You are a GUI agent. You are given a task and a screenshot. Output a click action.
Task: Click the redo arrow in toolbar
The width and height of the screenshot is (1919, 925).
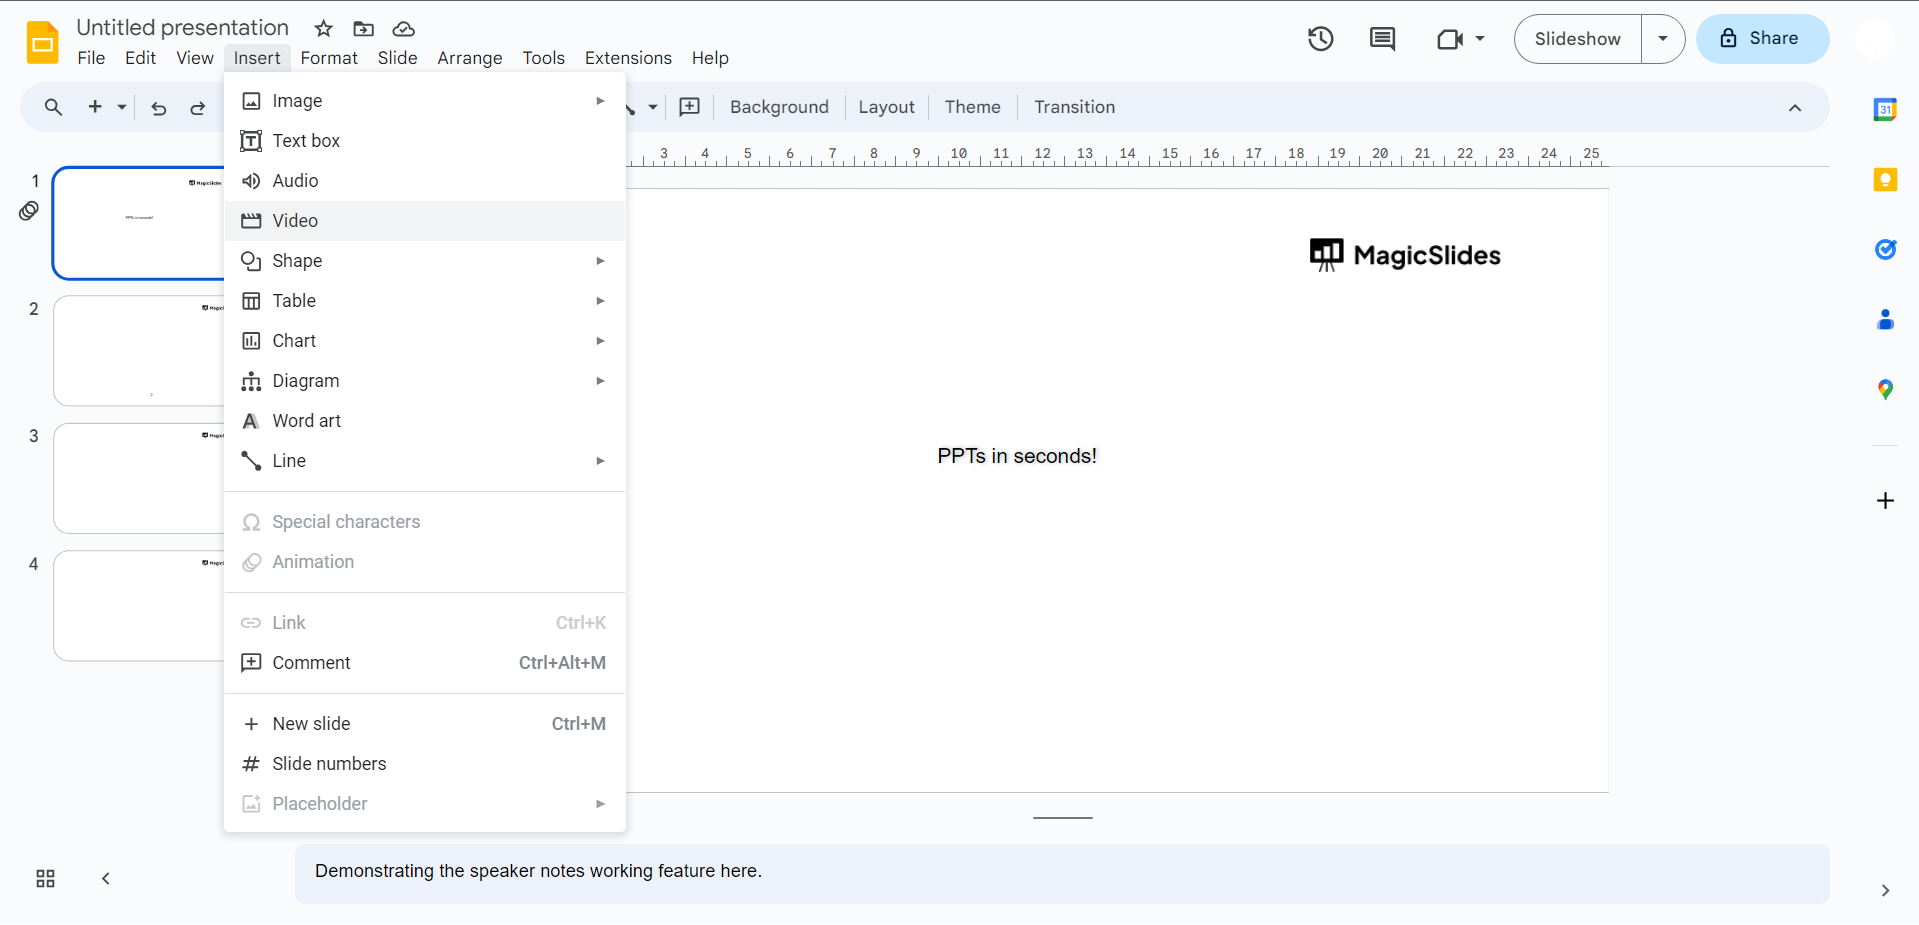coord(198,108)
